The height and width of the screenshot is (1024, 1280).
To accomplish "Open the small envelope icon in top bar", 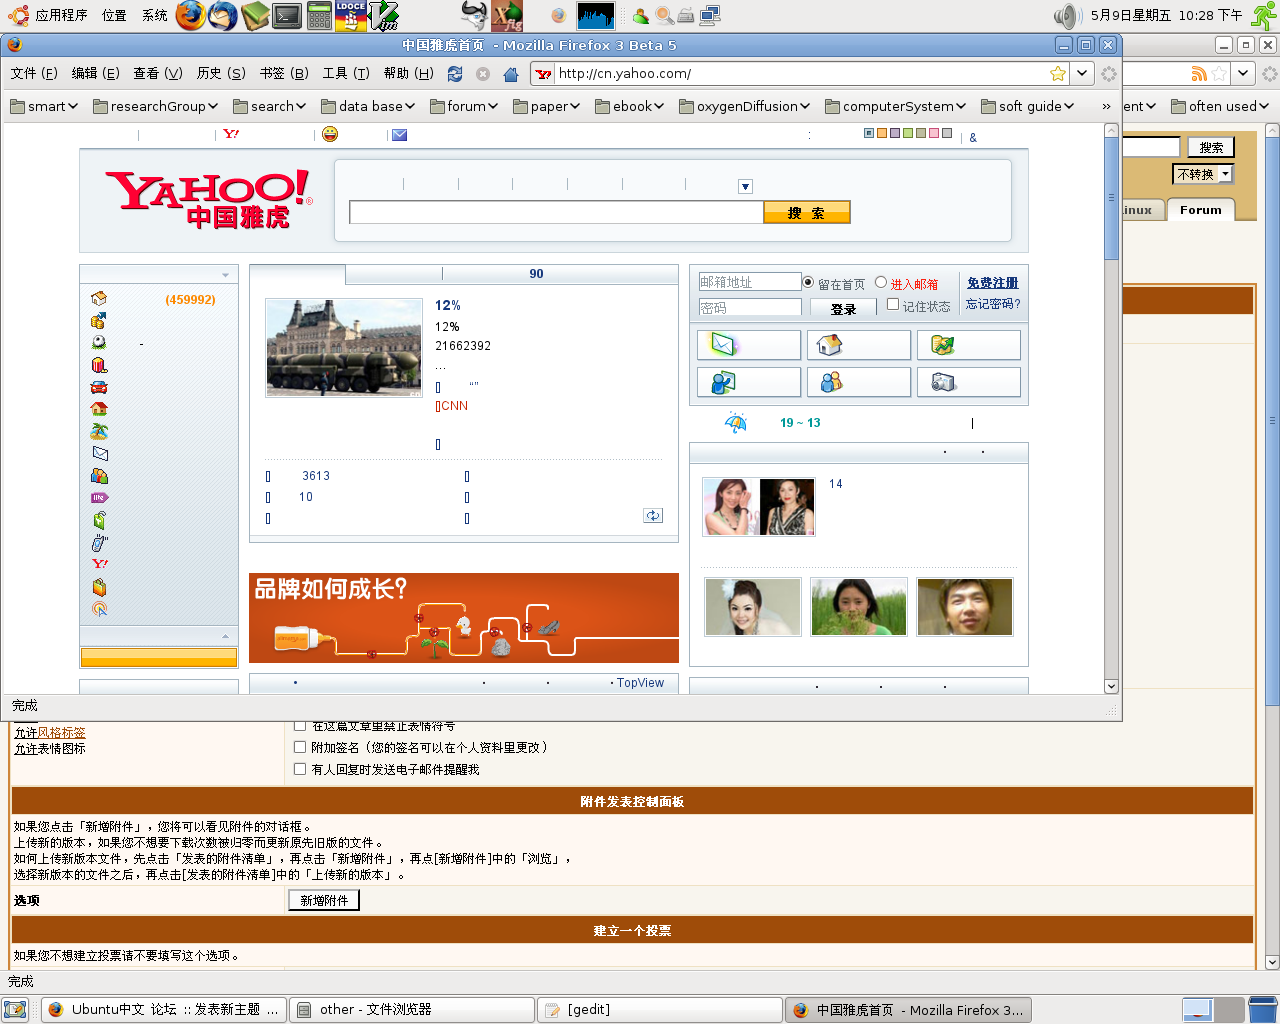I will [399, 135].
